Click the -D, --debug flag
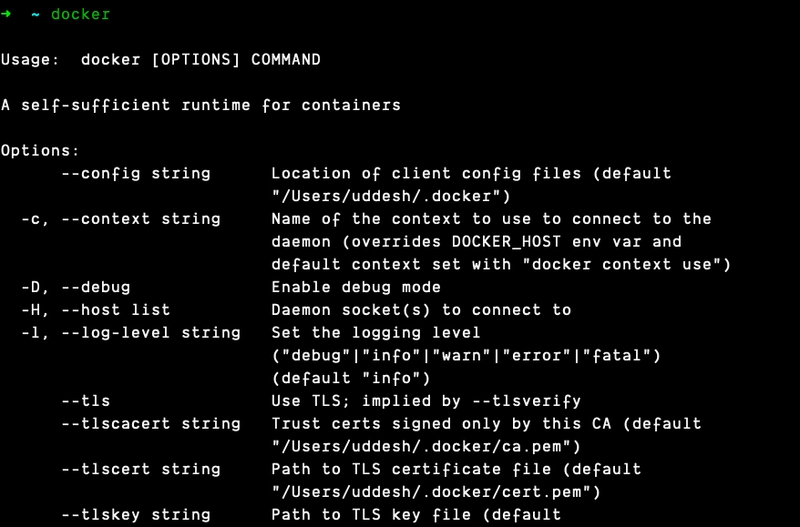The height and width of the screenshot is (527, 800). (x=76, y=287)
